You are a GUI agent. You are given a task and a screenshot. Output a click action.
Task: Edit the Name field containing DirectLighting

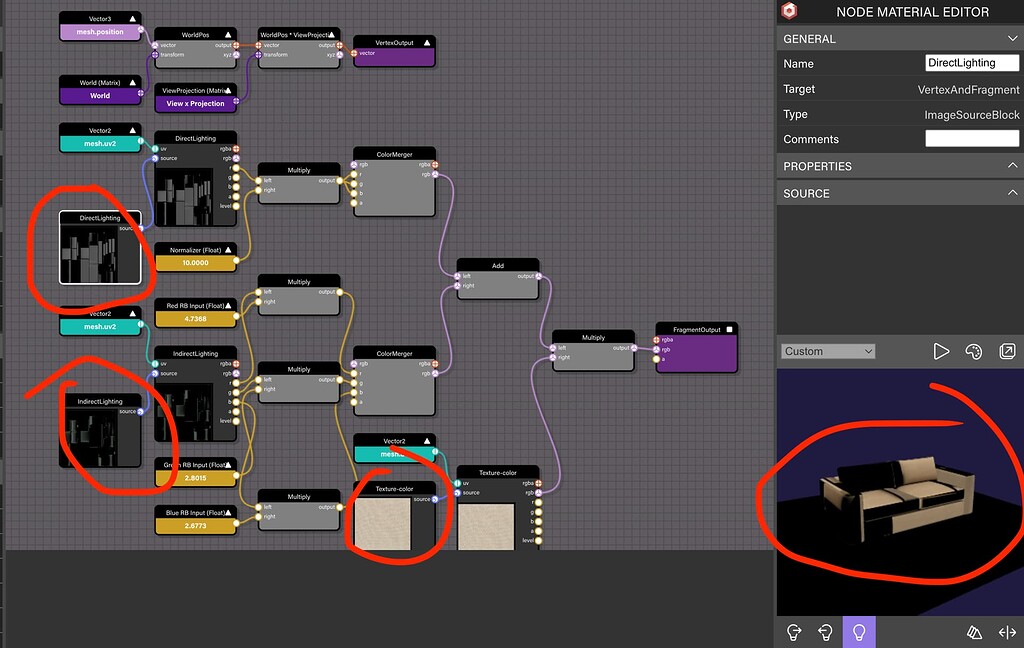[972, 63]
